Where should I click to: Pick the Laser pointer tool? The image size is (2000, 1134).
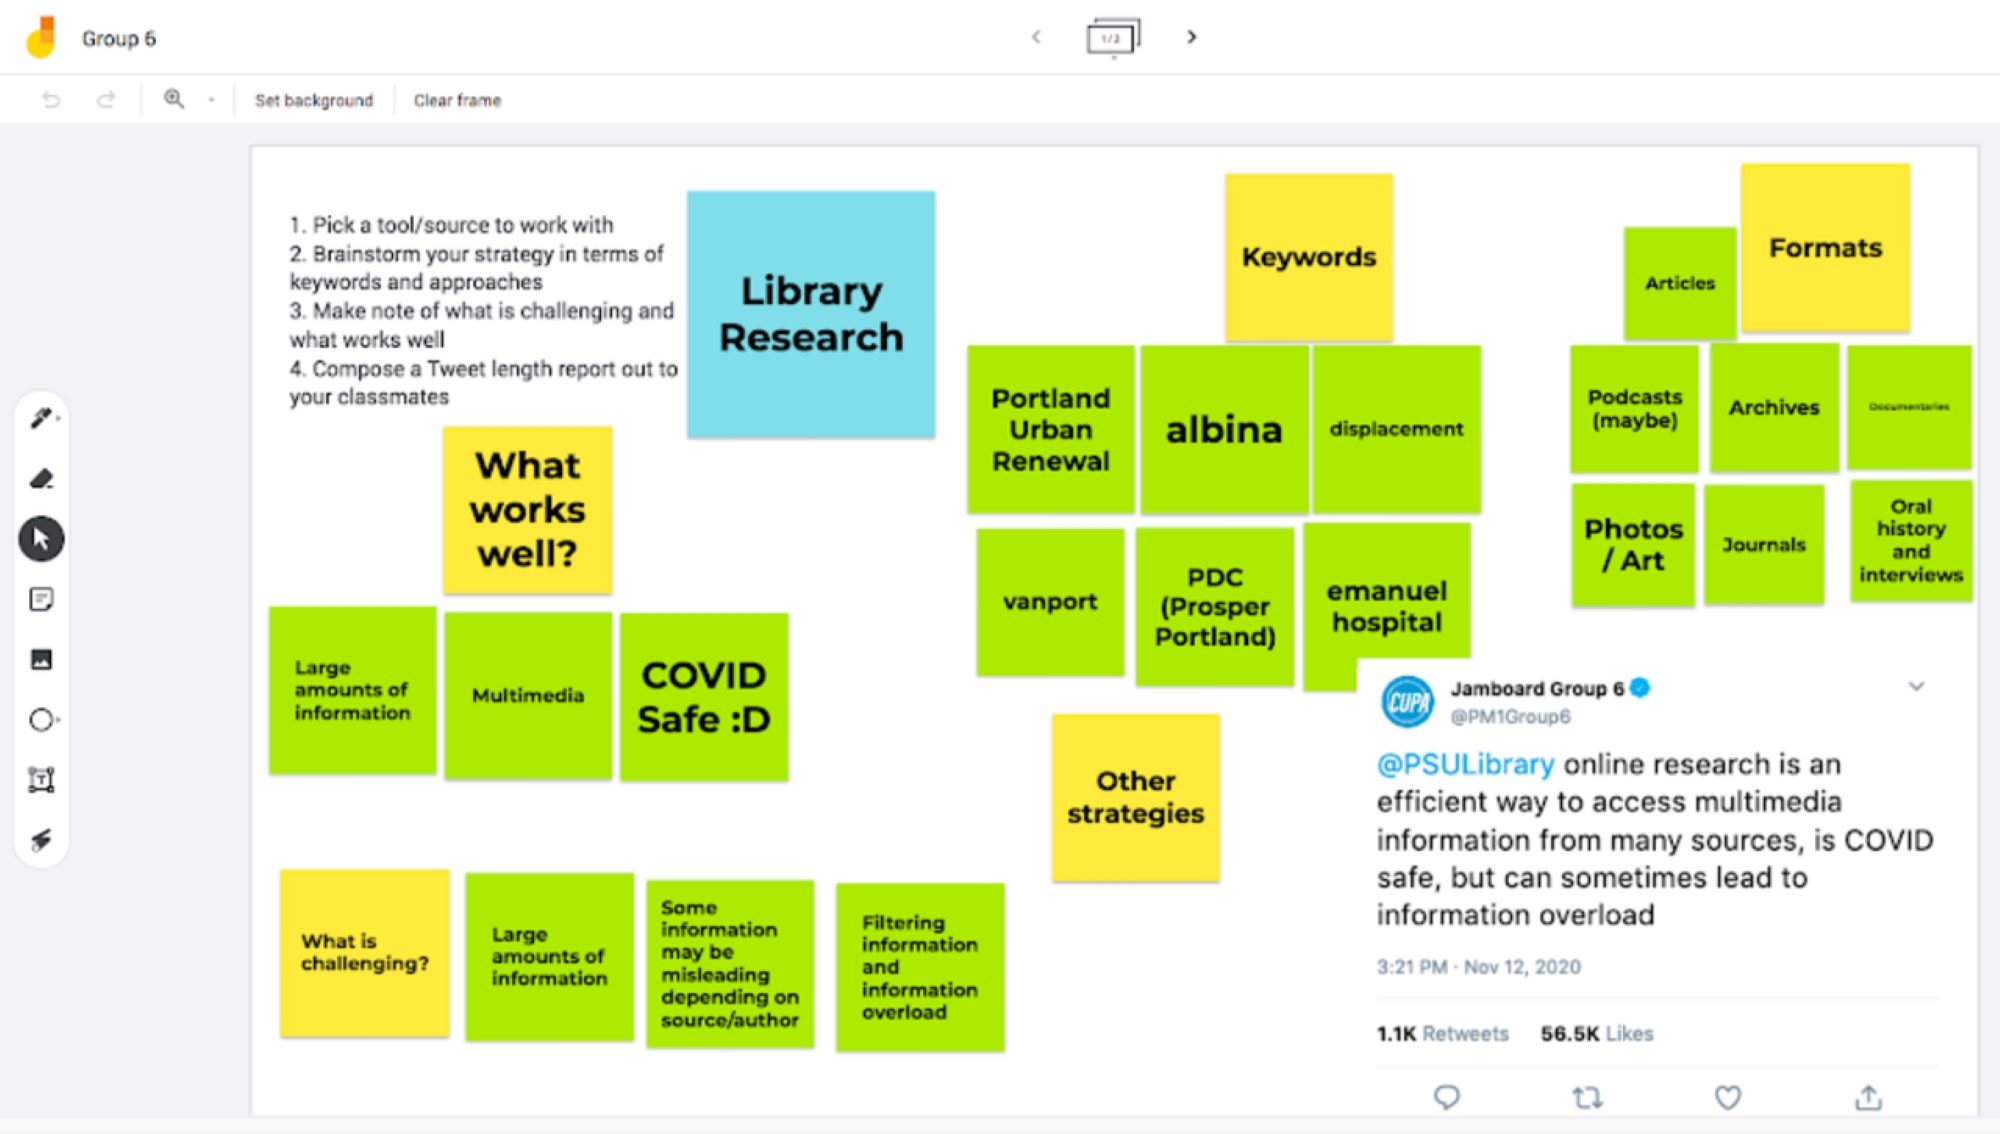[x=41, y=839]
